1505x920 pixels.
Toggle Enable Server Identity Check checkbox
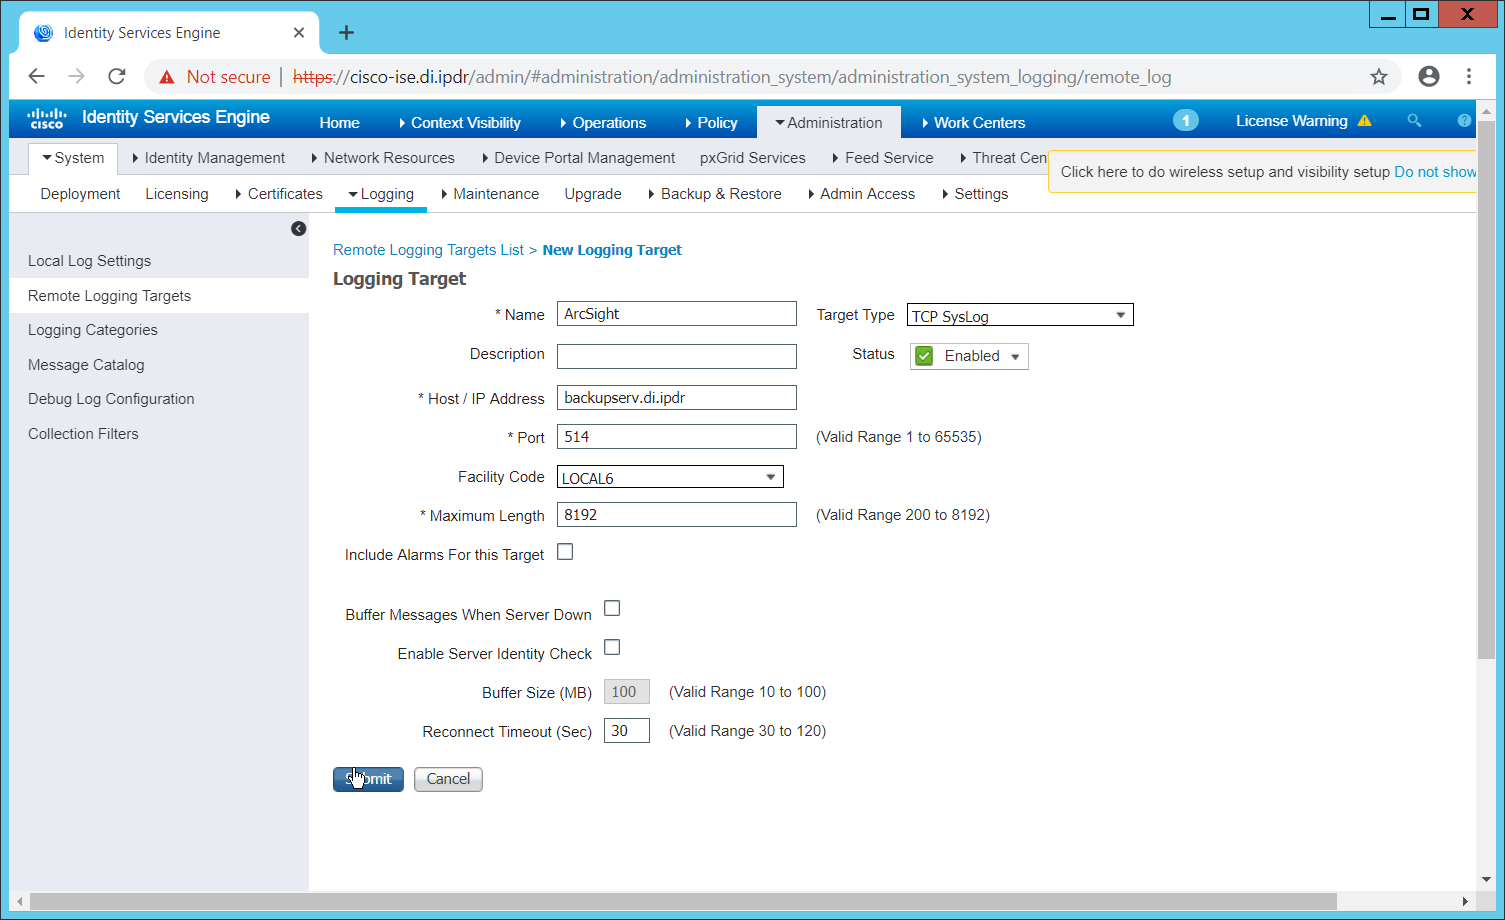click(612, 647)
